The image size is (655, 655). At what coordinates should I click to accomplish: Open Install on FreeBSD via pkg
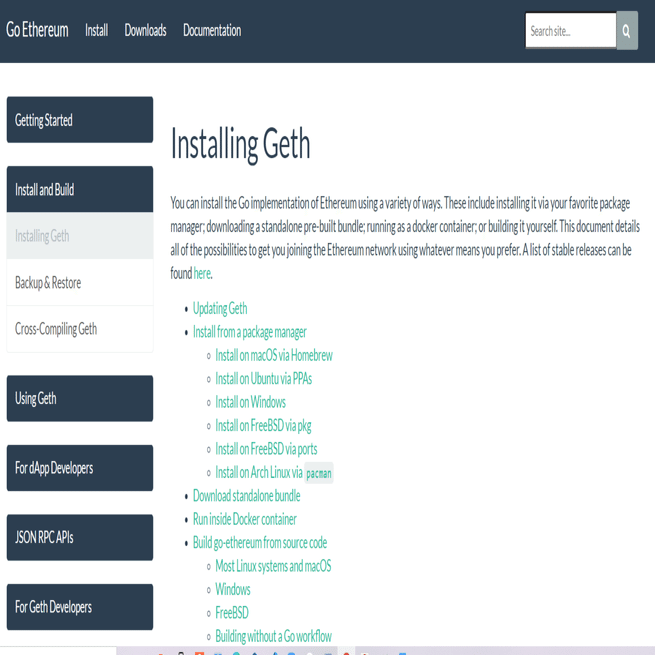(263, 426)
